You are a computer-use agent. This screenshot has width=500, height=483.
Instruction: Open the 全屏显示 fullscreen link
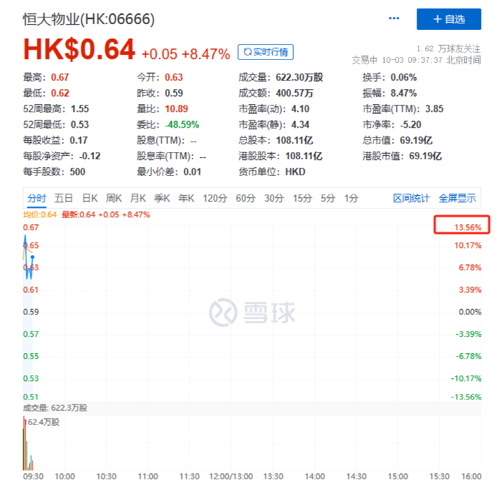coord(457,198)
